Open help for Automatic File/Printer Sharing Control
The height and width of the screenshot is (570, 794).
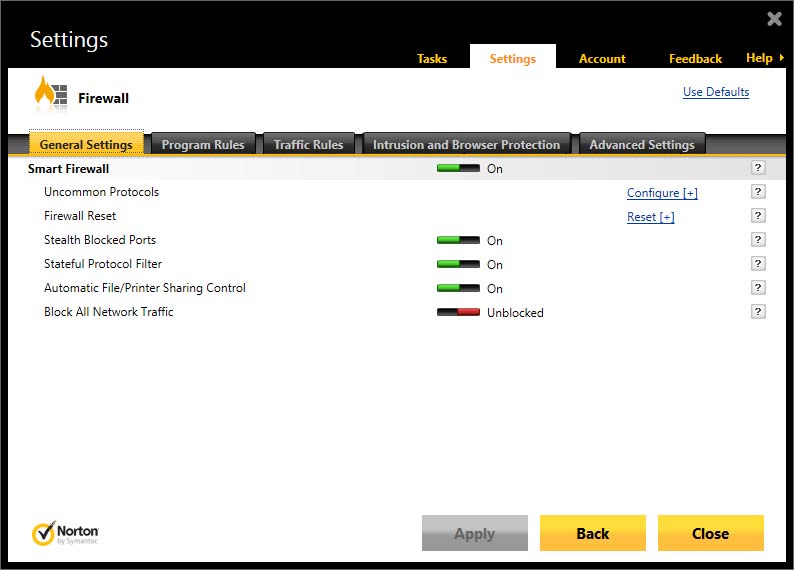(x=758, y=288)
